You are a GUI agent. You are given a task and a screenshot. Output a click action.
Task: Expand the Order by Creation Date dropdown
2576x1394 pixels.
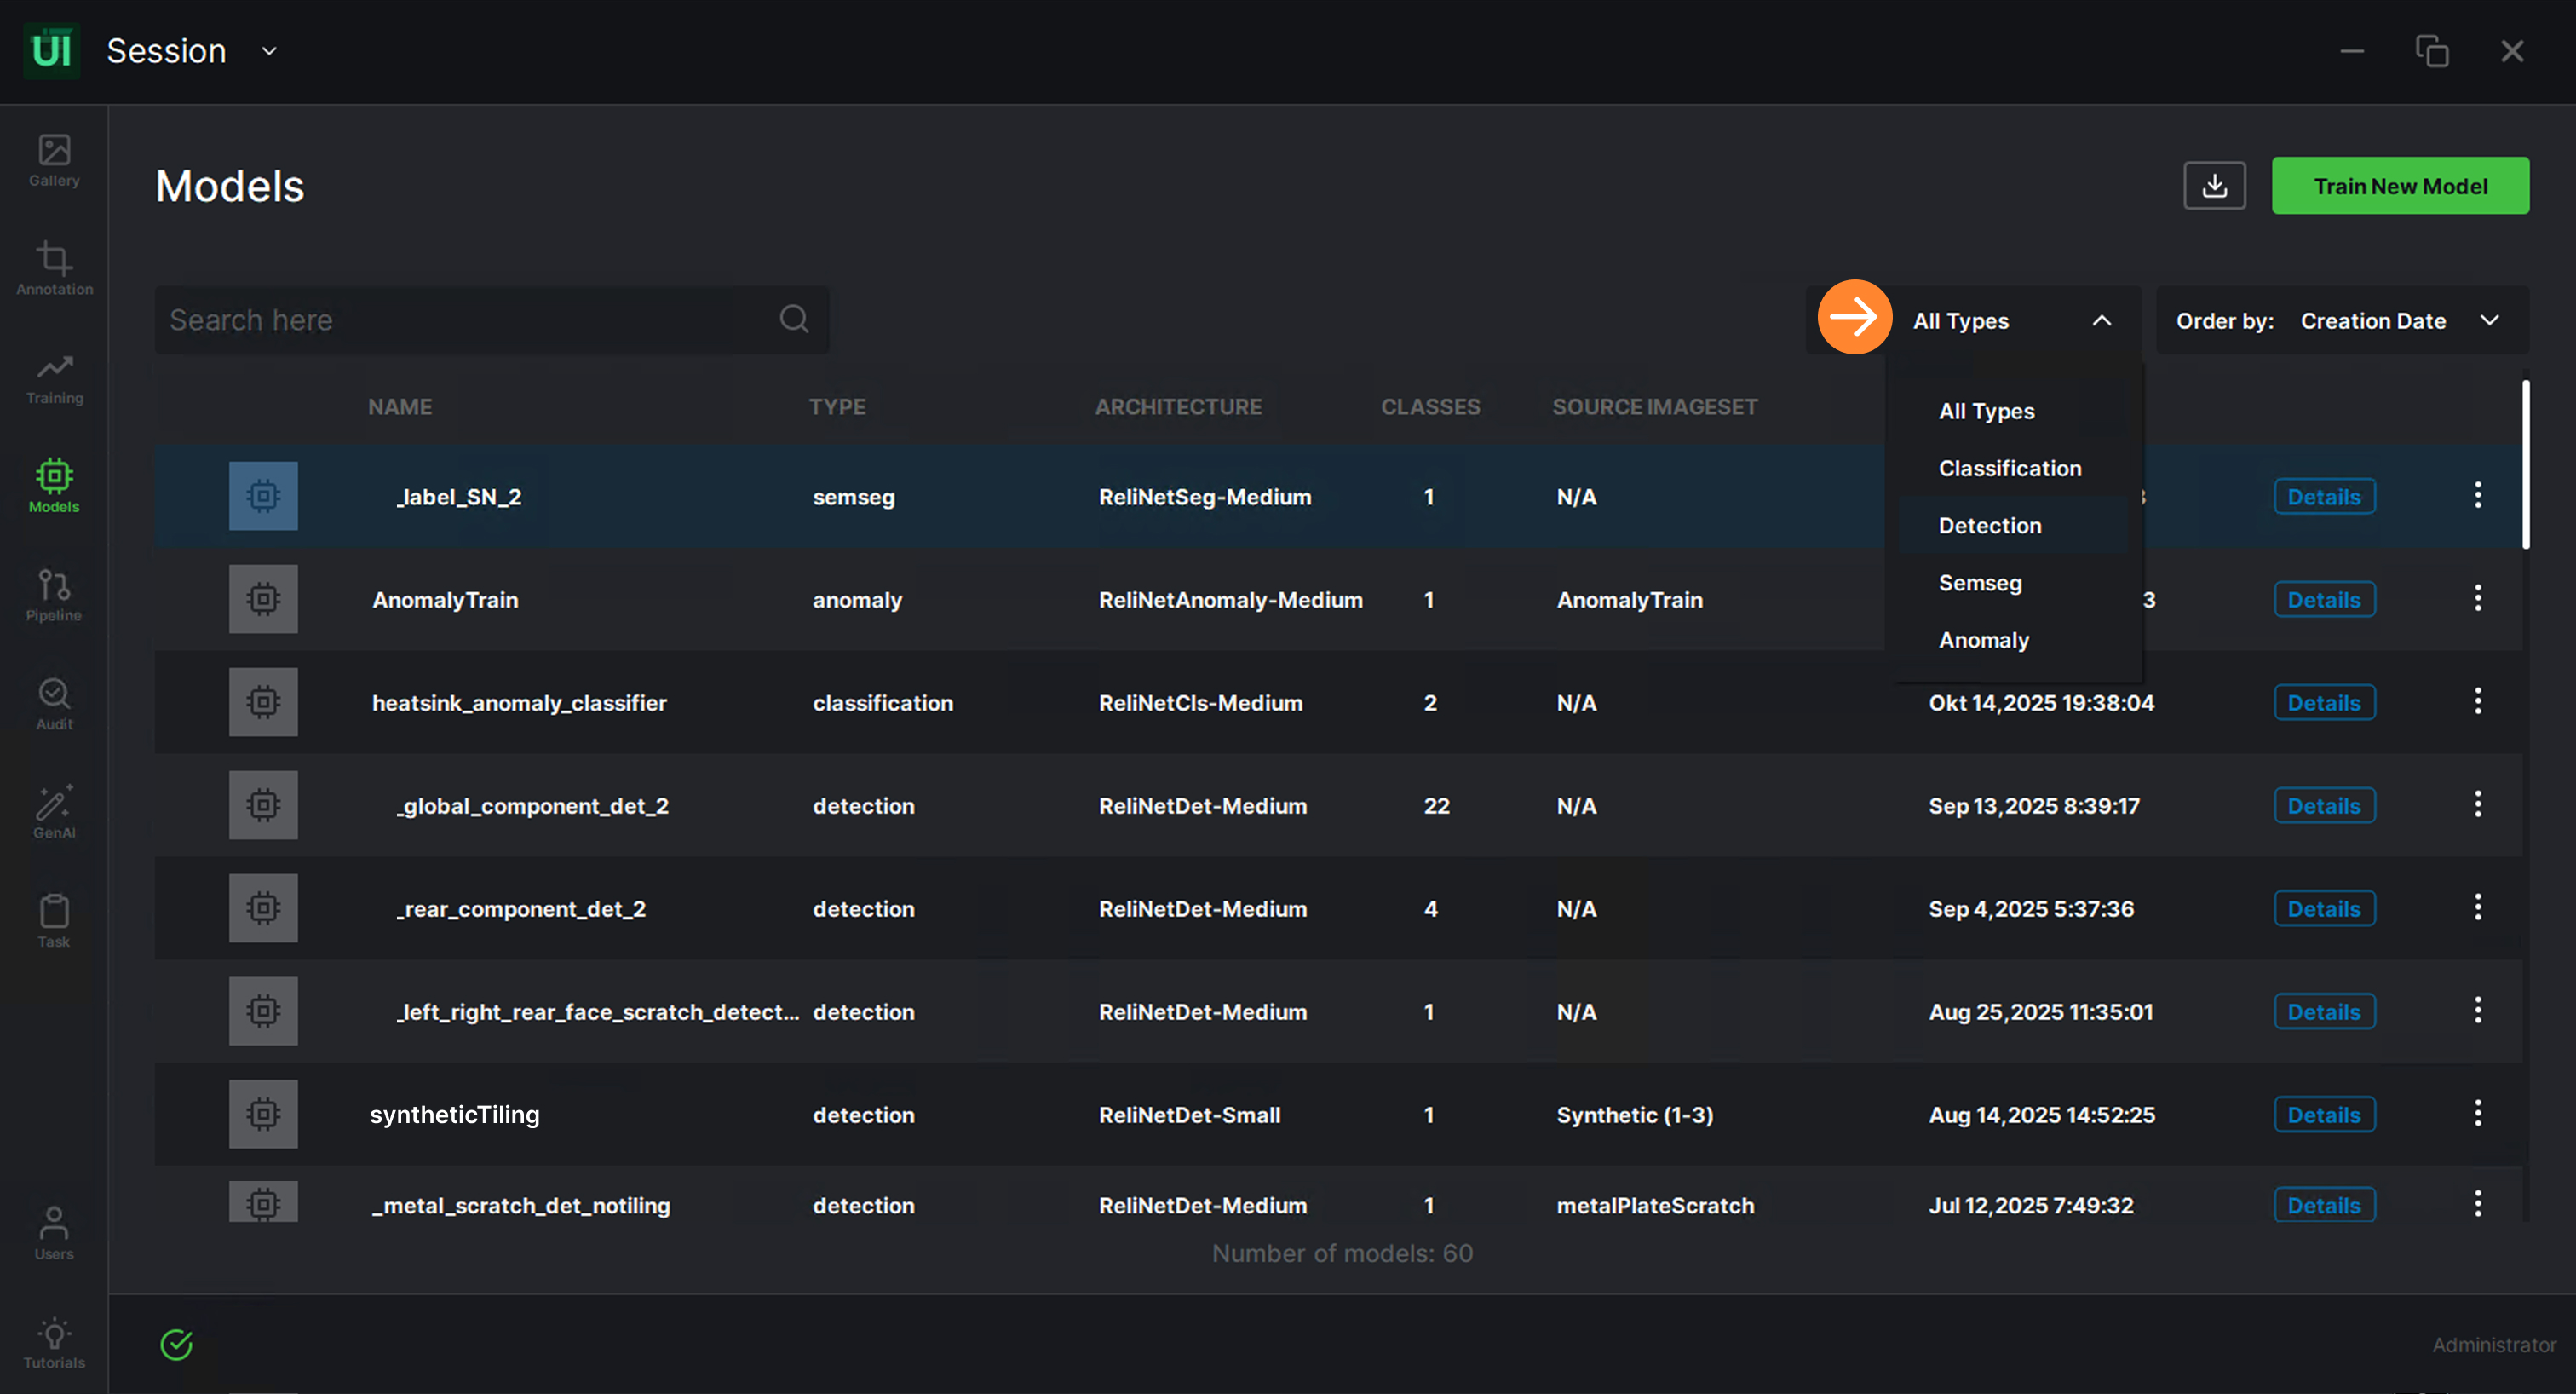coord(2489,321)
